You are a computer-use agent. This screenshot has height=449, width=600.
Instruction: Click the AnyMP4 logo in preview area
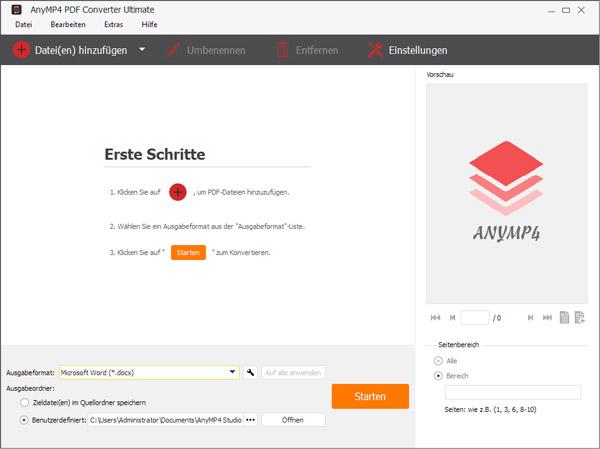(506, 191)
